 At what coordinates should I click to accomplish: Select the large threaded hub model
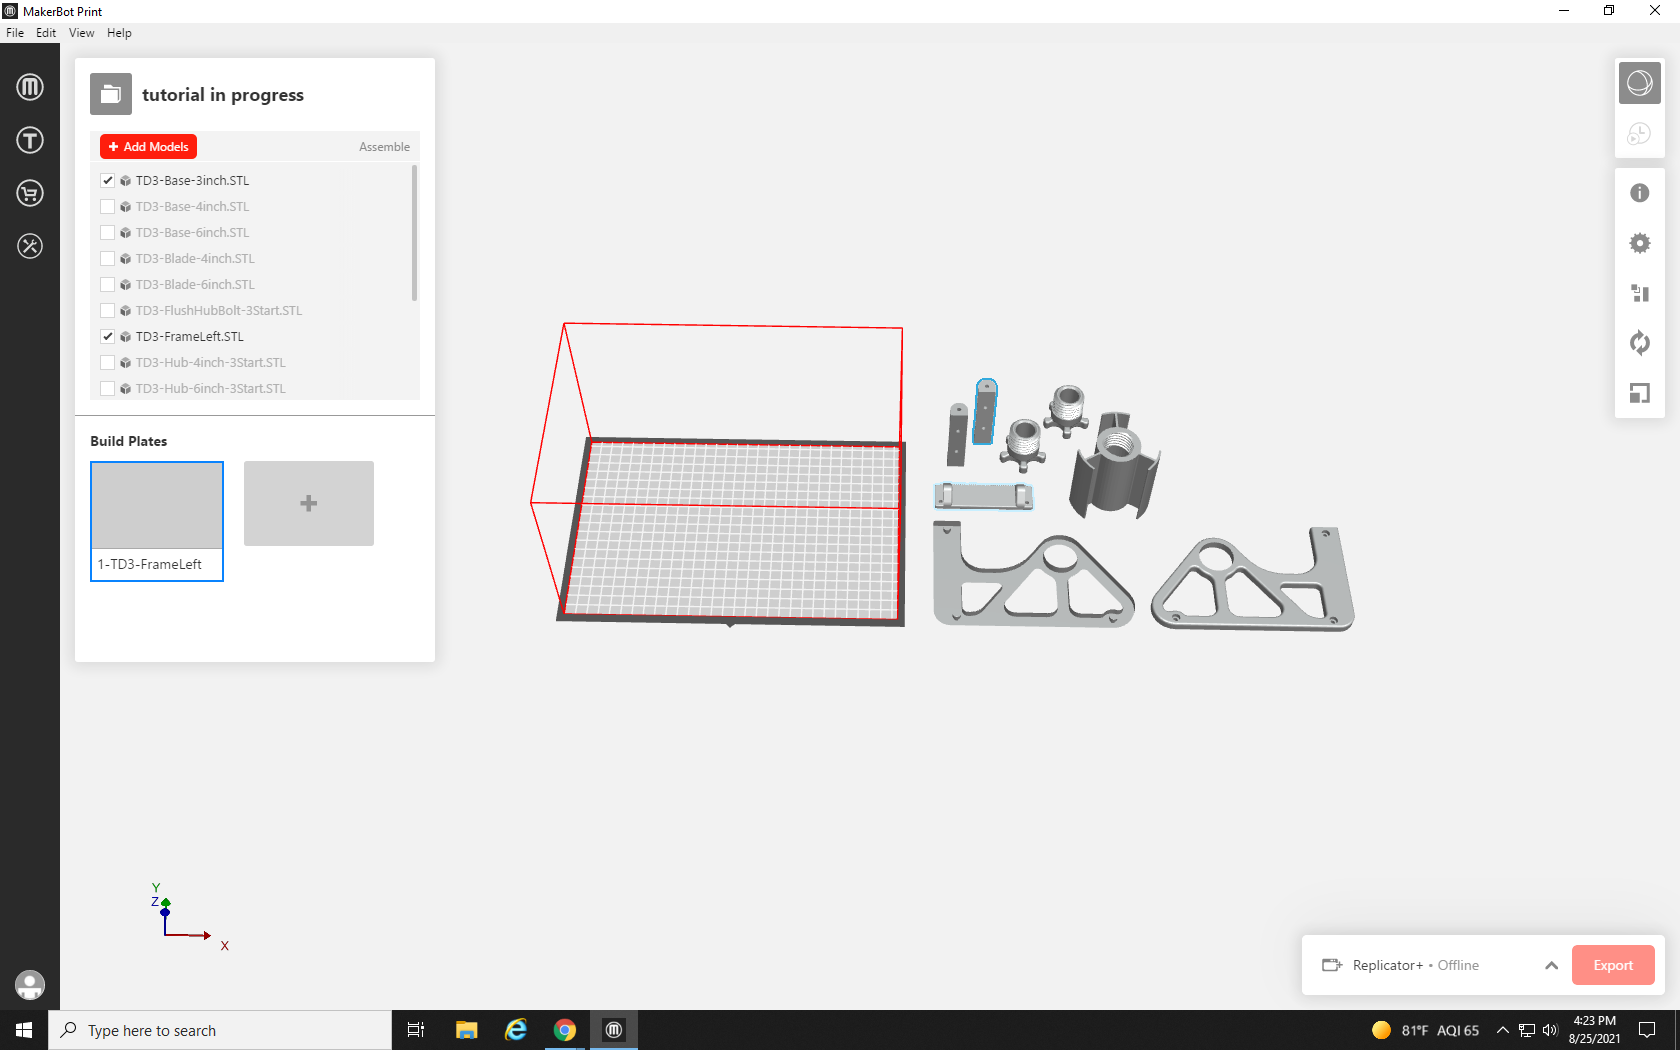tap(1114, 464)
